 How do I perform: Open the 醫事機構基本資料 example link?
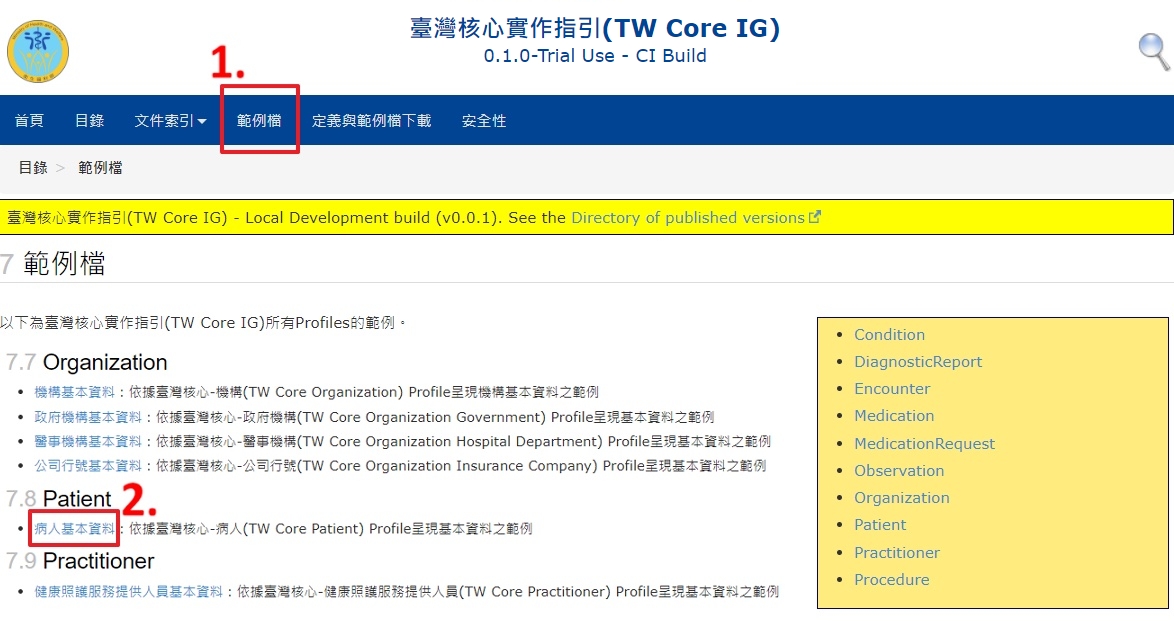tap(88, 441)
